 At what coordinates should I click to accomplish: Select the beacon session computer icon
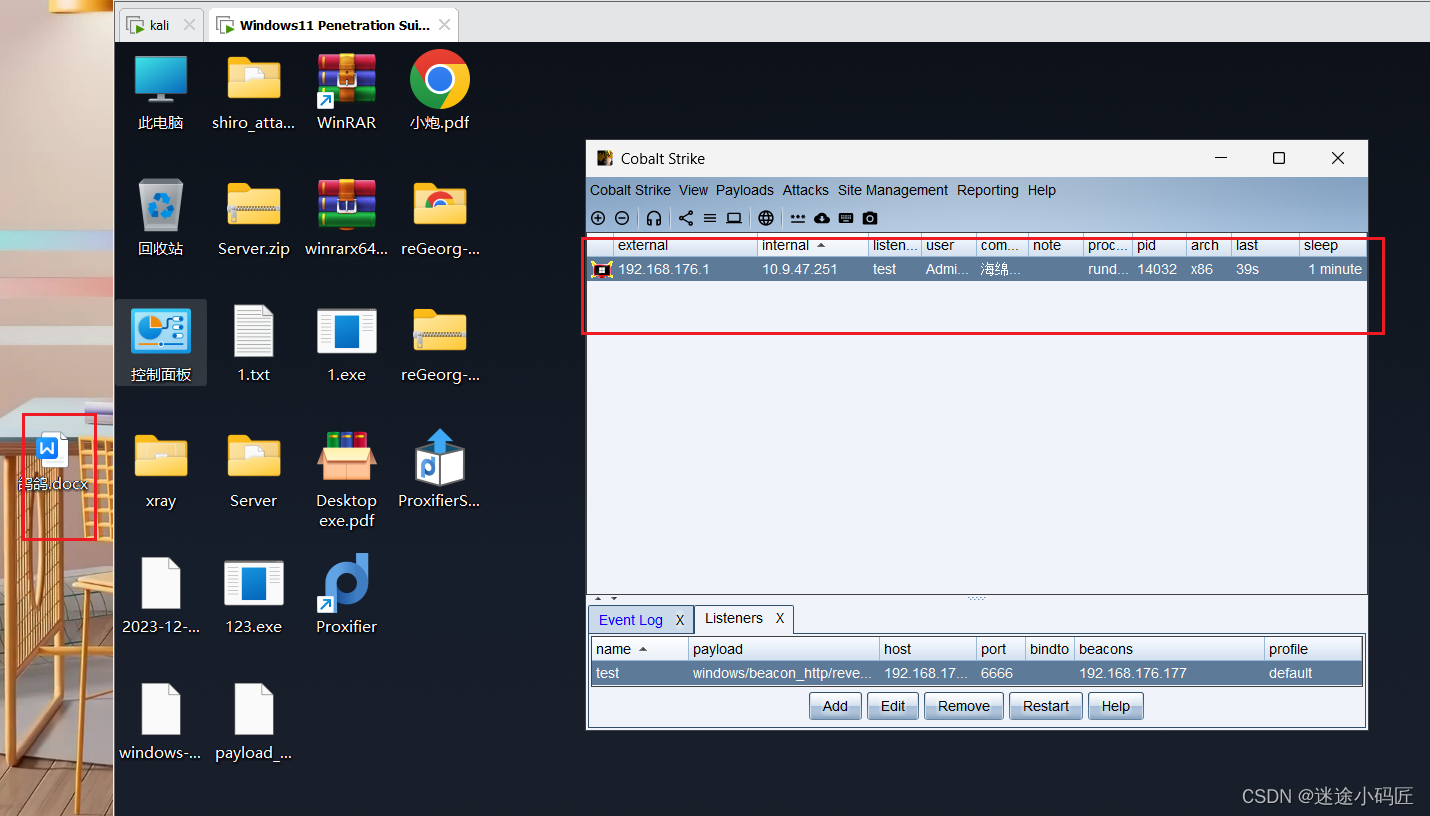pos(601,269)
